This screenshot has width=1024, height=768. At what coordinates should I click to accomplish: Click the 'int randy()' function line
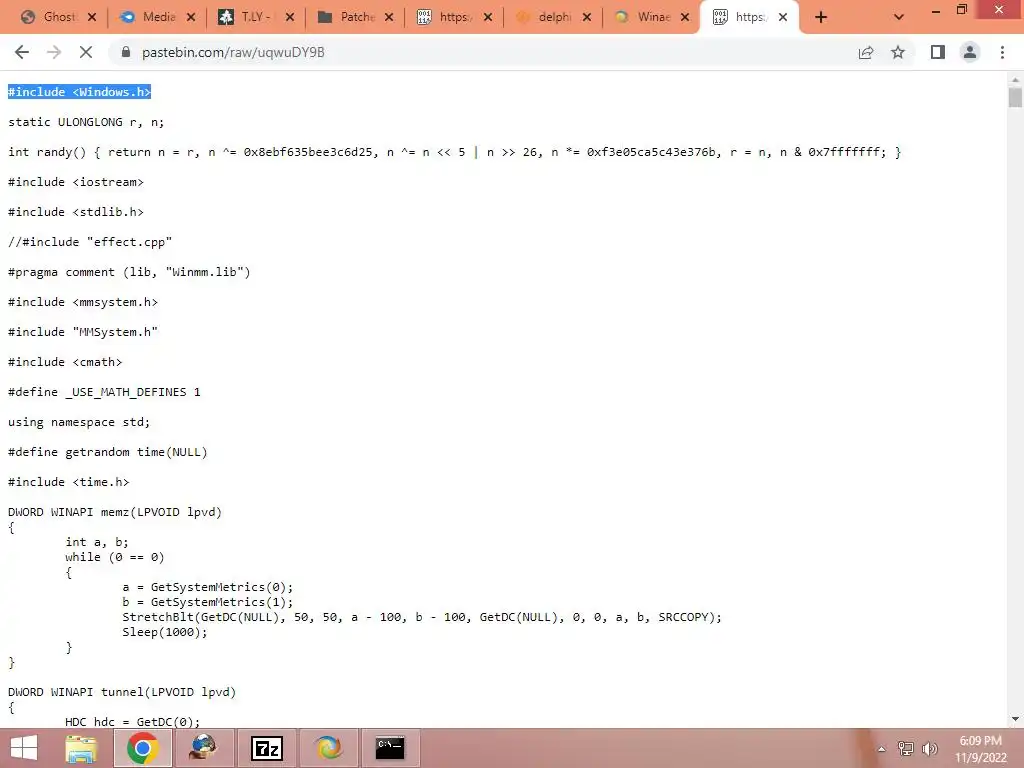455,152
